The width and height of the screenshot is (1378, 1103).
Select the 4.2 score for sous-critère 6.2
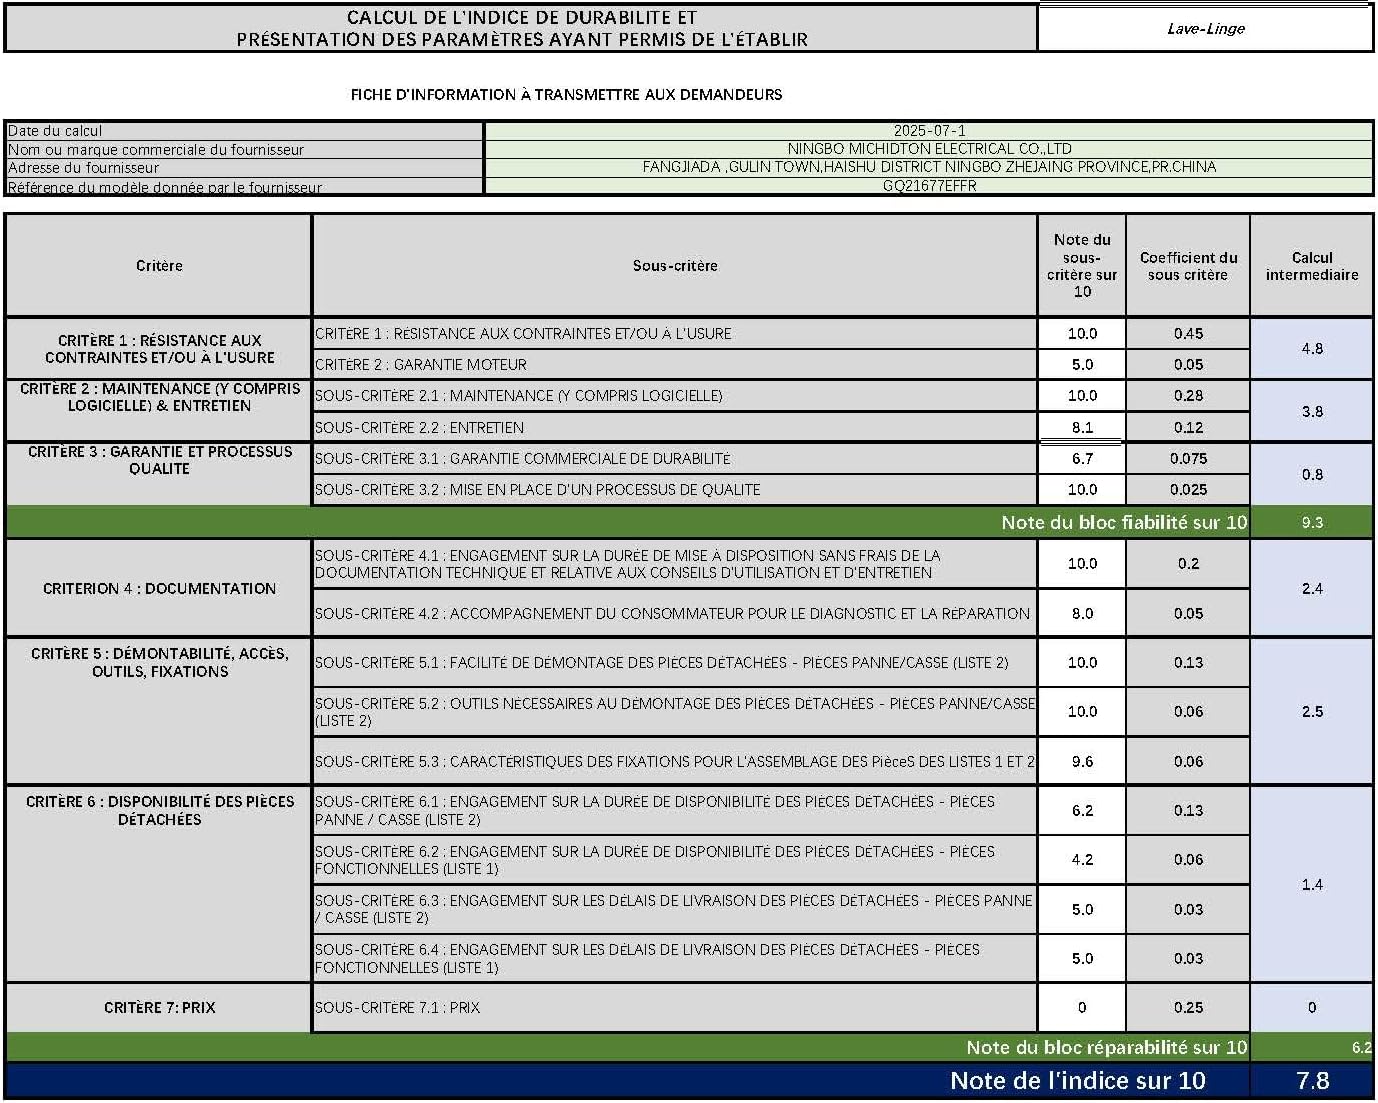pos(1082,860)
